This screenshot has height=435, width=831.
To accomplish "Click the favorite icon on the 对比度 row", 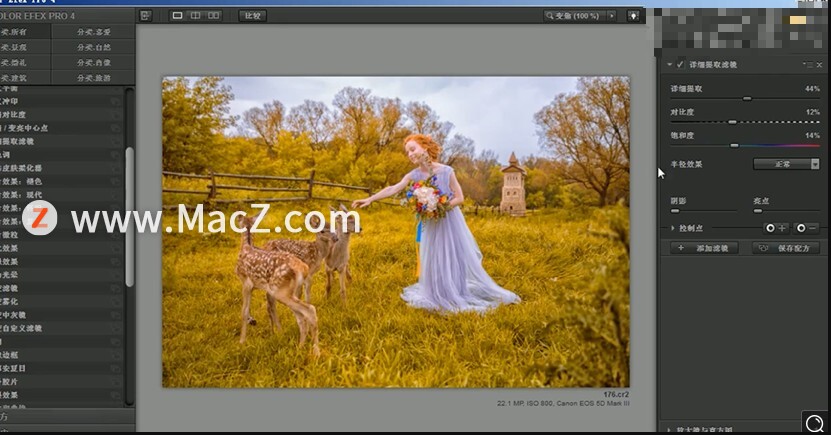I will tap(116, 114).
